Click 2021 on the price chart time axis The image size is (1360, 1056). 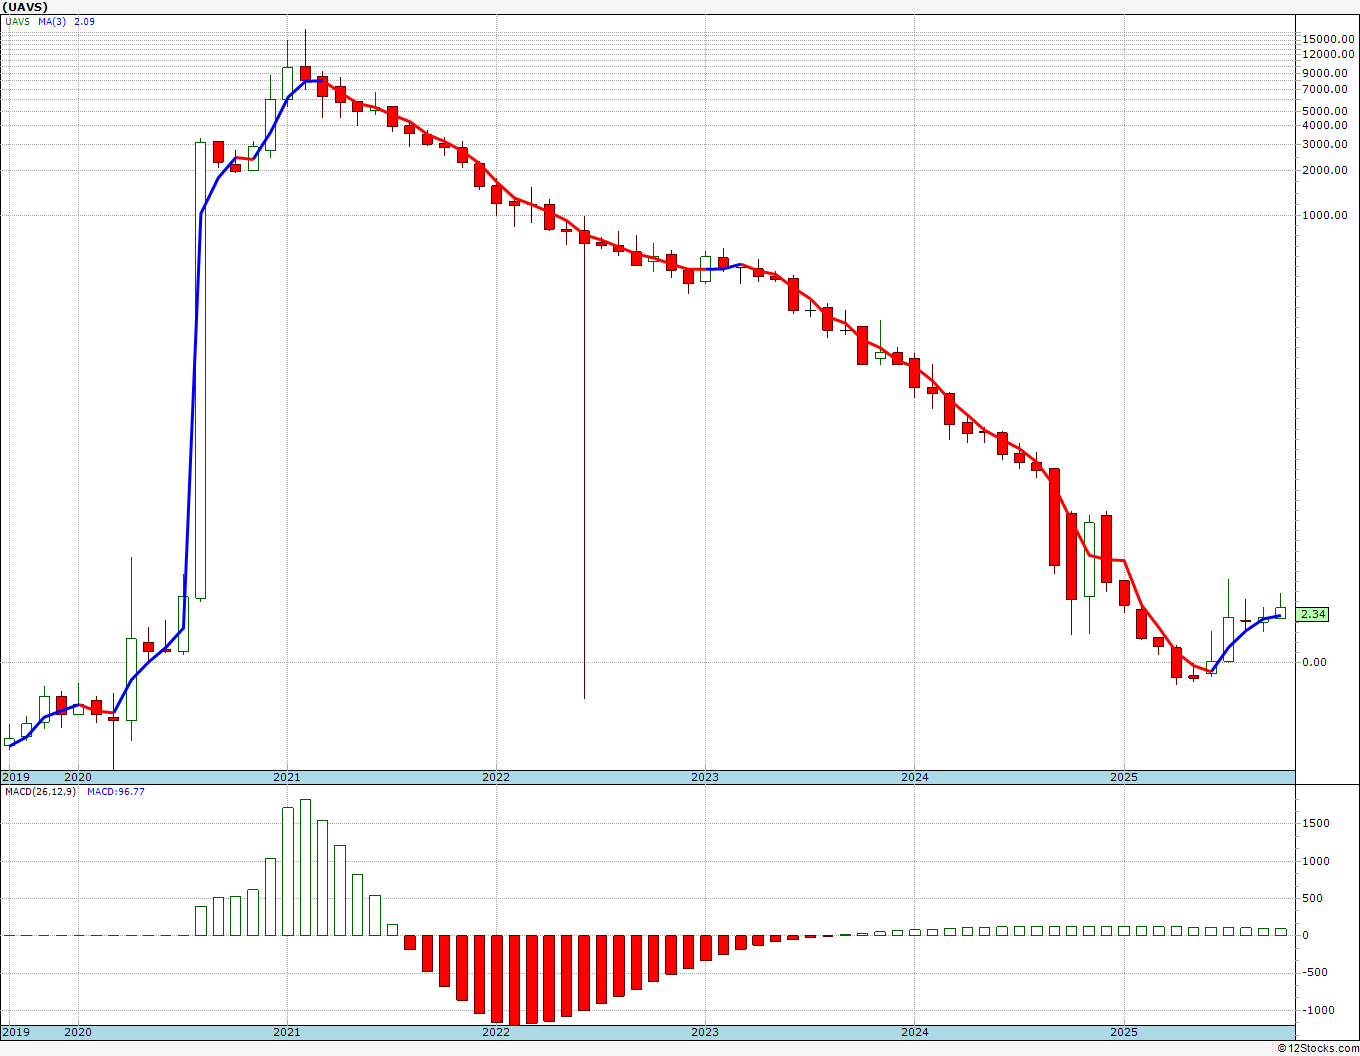(287, 777)
